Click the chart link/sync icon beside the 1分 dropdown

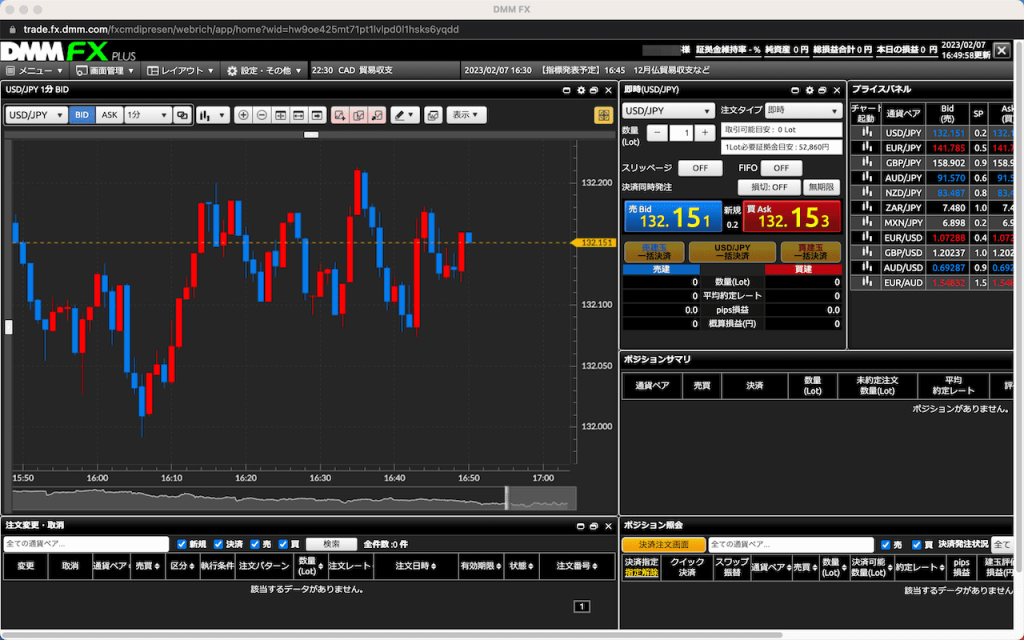point(182,115)
